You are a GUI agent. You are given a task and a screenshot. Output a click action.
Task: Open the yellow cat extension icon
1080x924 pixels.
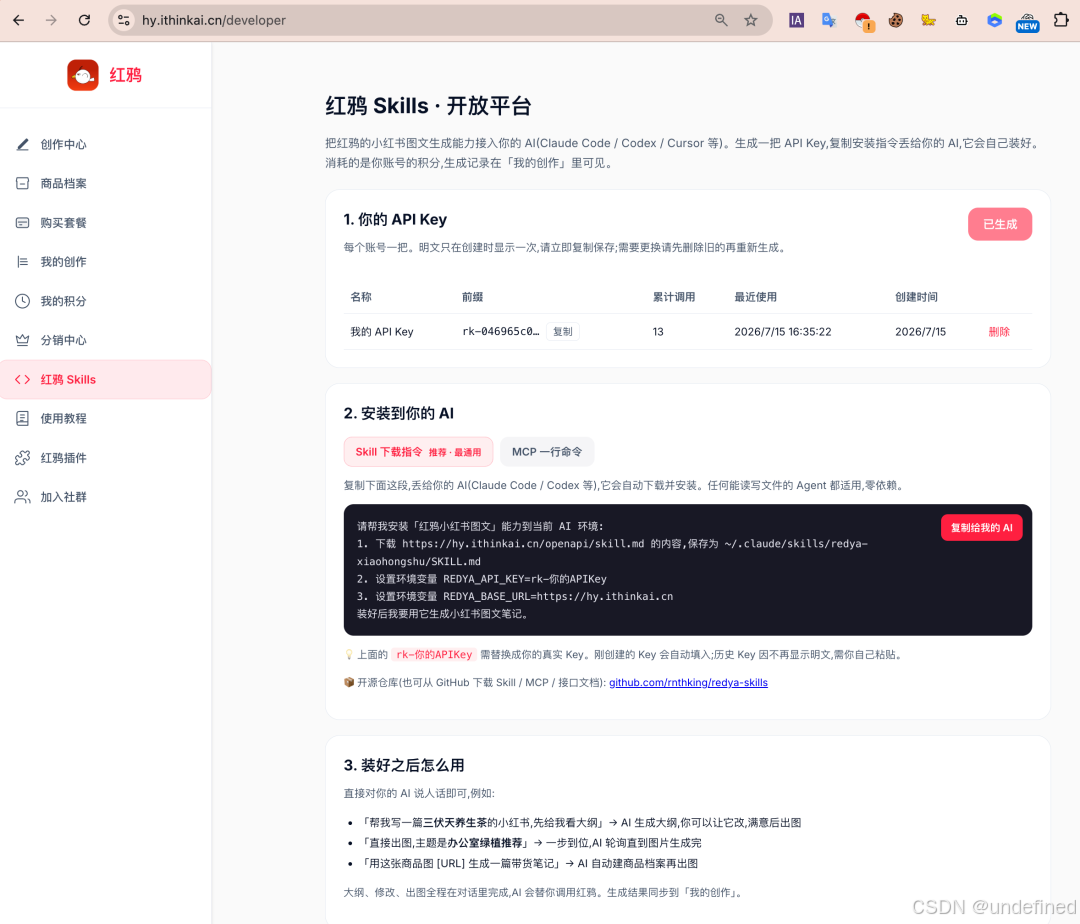(x=928, y=20)
